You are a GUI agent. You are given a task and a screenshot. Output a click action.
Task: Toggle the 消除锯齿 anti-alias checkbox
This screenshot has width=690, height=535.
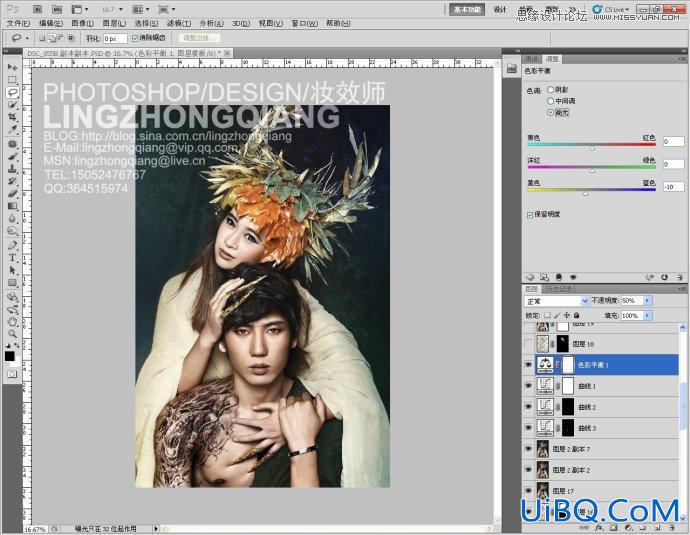(135, 39)
